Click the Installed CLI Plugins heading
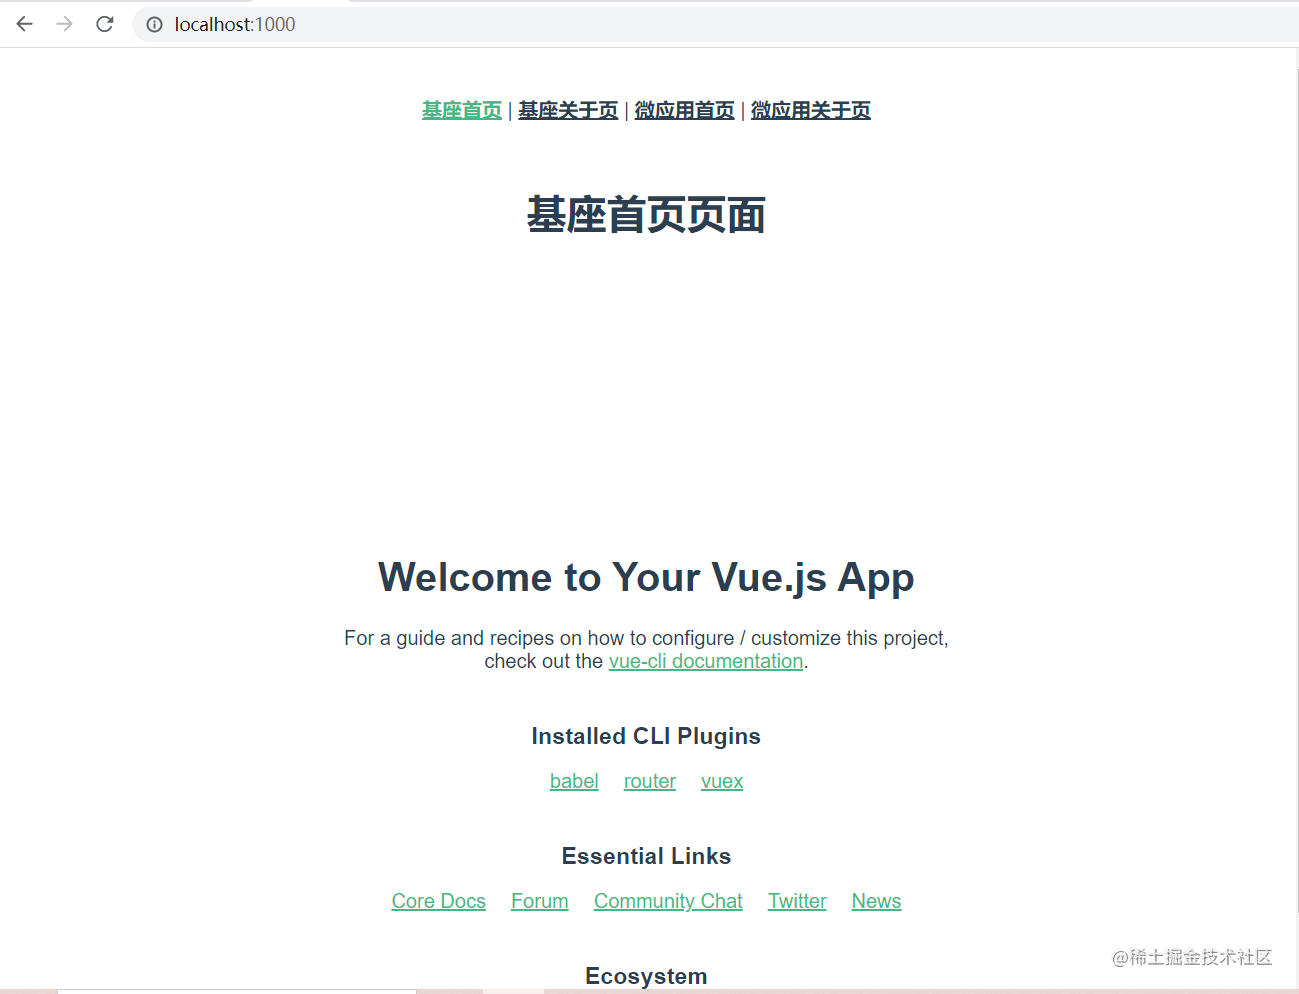This screenshot has height=994, width=1299. tap(646, 736)
